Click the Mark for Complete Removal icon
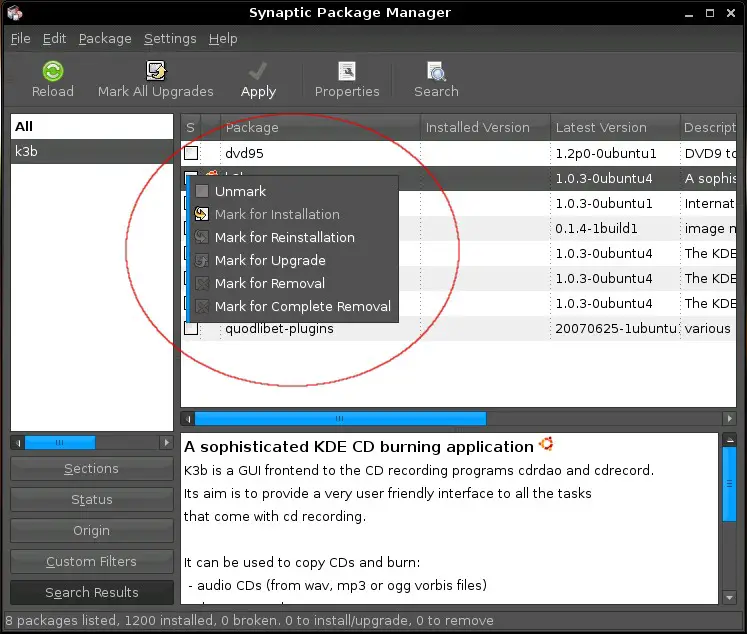 tap(202, 306)
